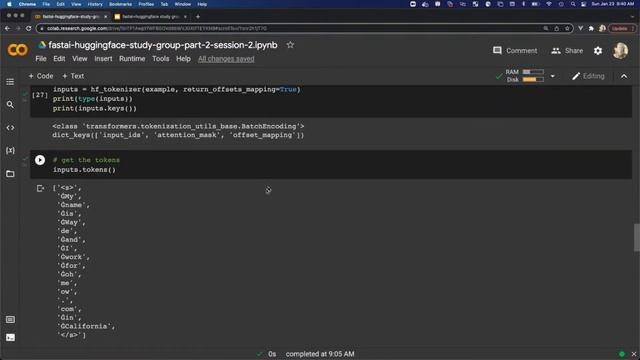
Task: Click the '# get the tokens' comment
Action: [x=86, y=160]
